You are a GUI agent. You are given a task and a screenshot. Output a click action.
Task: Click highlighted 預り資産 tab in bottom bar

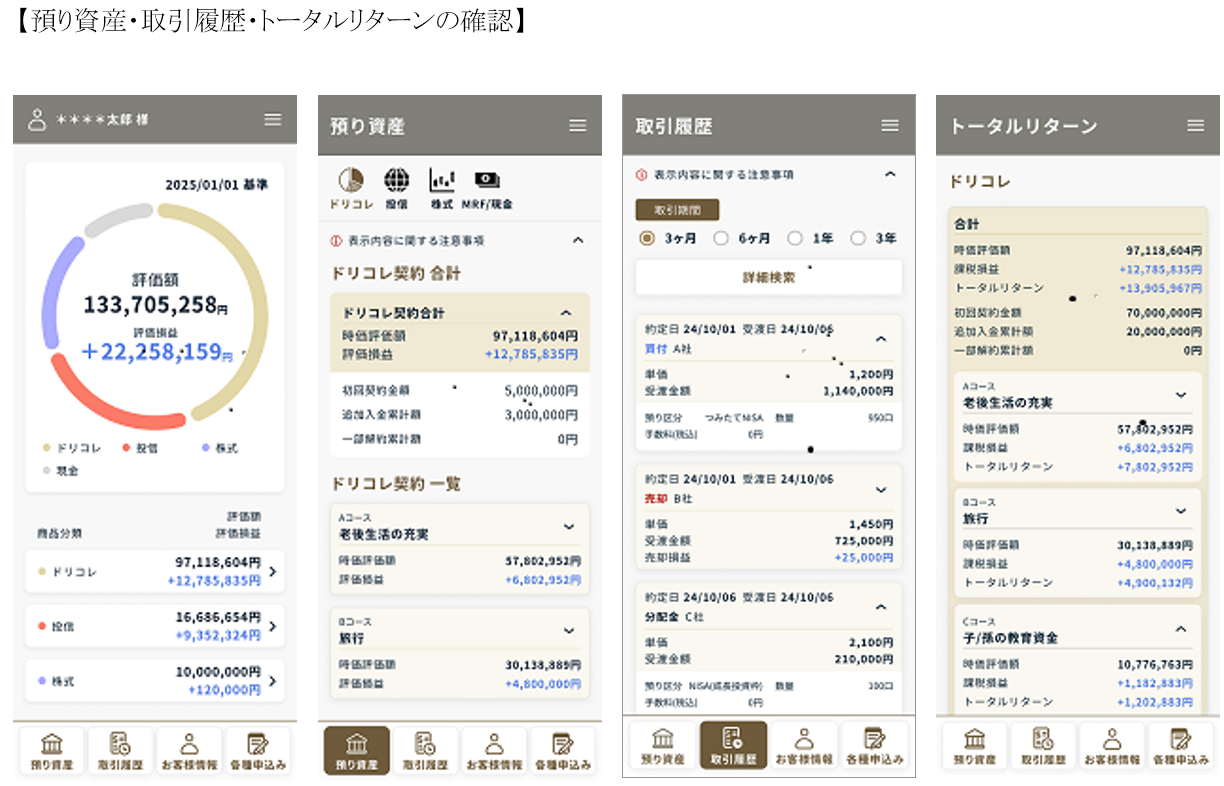[356, 750]
